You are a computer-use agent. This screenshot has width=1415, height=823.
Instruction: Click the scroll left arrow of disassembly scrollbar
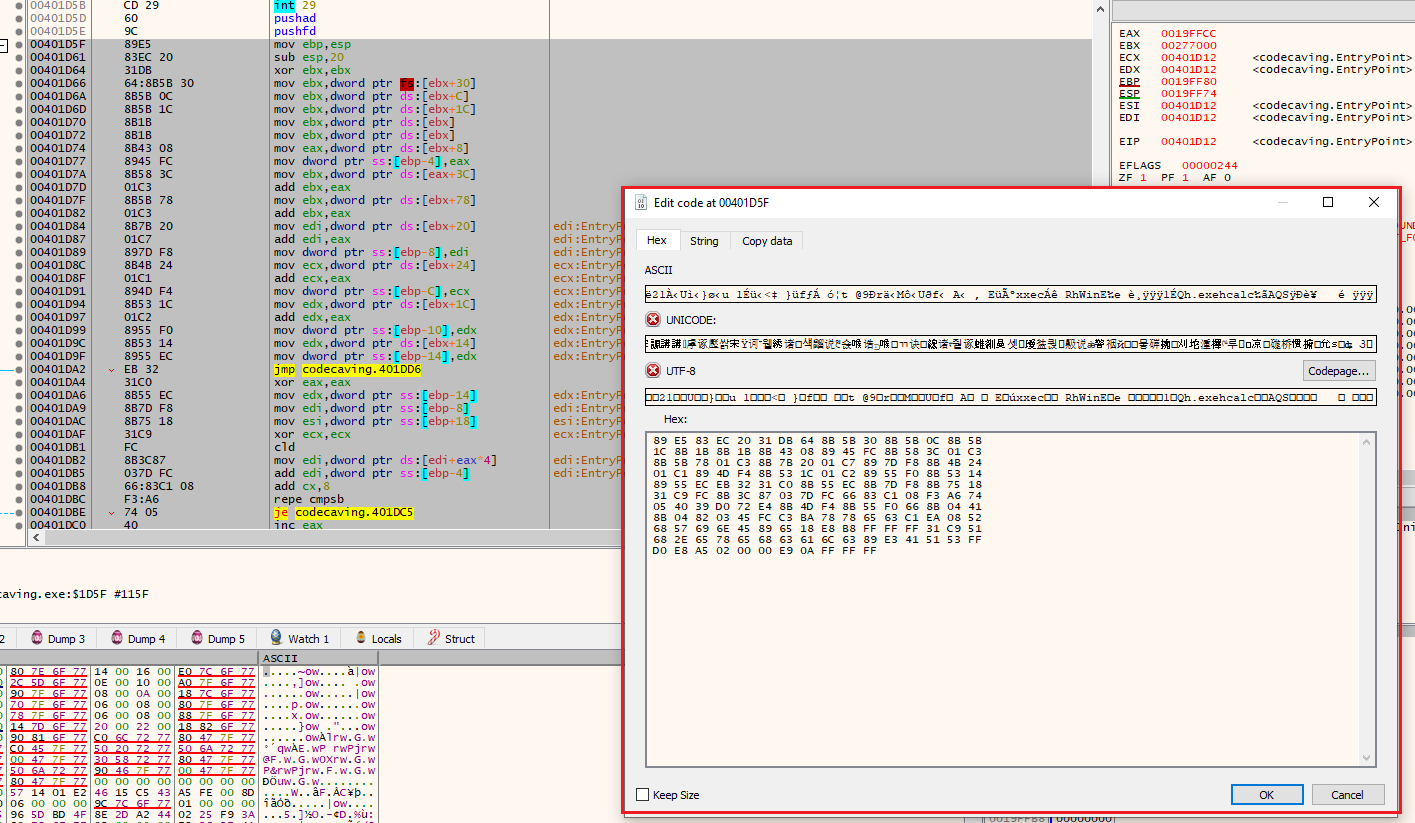tap(37, 537)
